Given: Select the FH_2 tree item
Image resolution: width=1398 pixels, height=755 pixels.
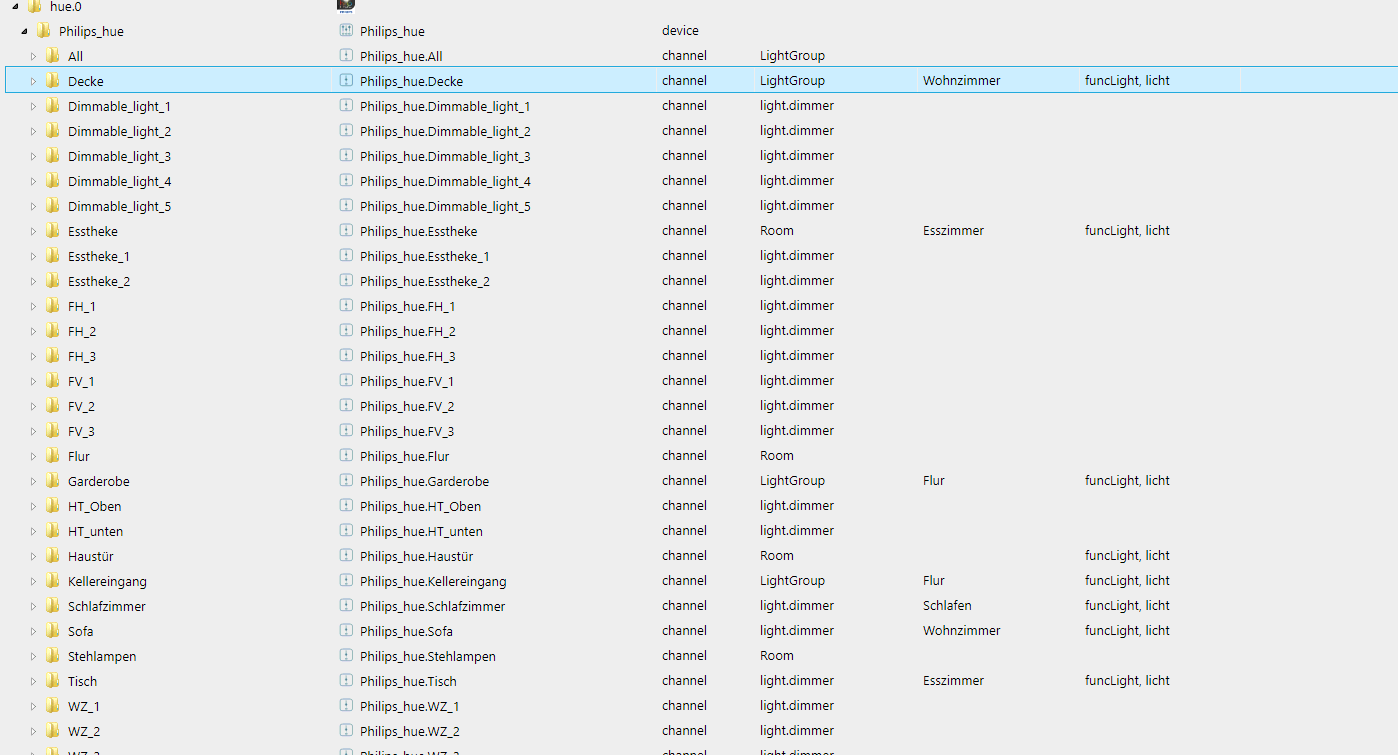Looking at the screenshot, I should pos(82,331).
